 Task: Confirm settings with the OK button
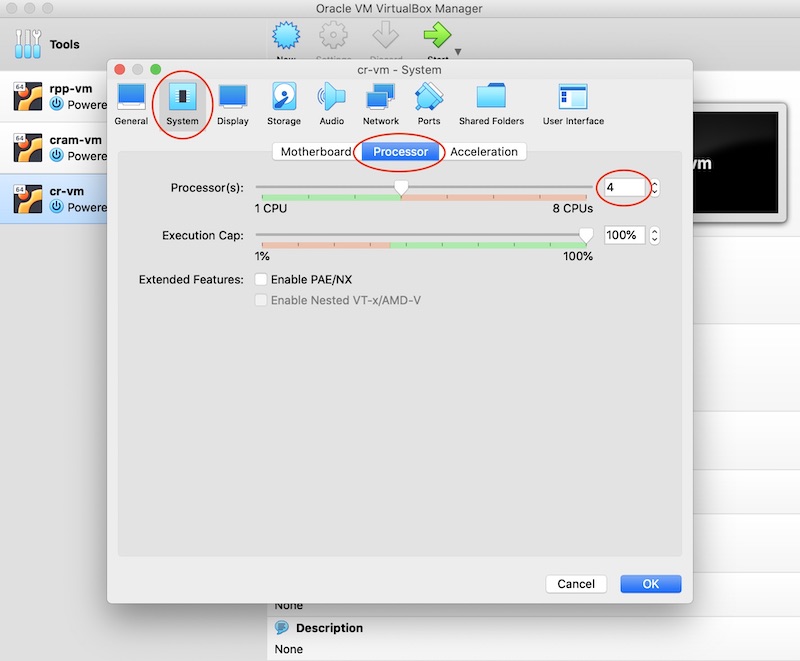(x=650, y=584)
